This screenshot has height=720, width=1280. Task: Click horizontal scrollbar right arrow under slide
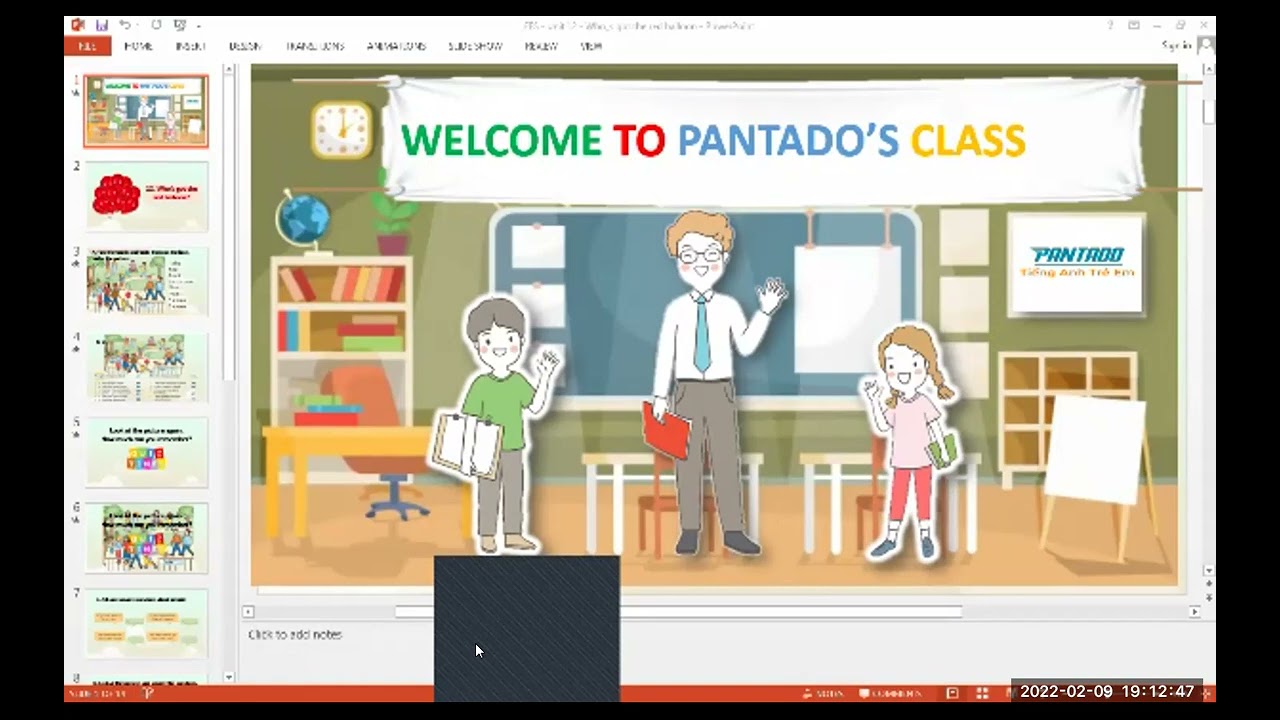pos(1194,611)
